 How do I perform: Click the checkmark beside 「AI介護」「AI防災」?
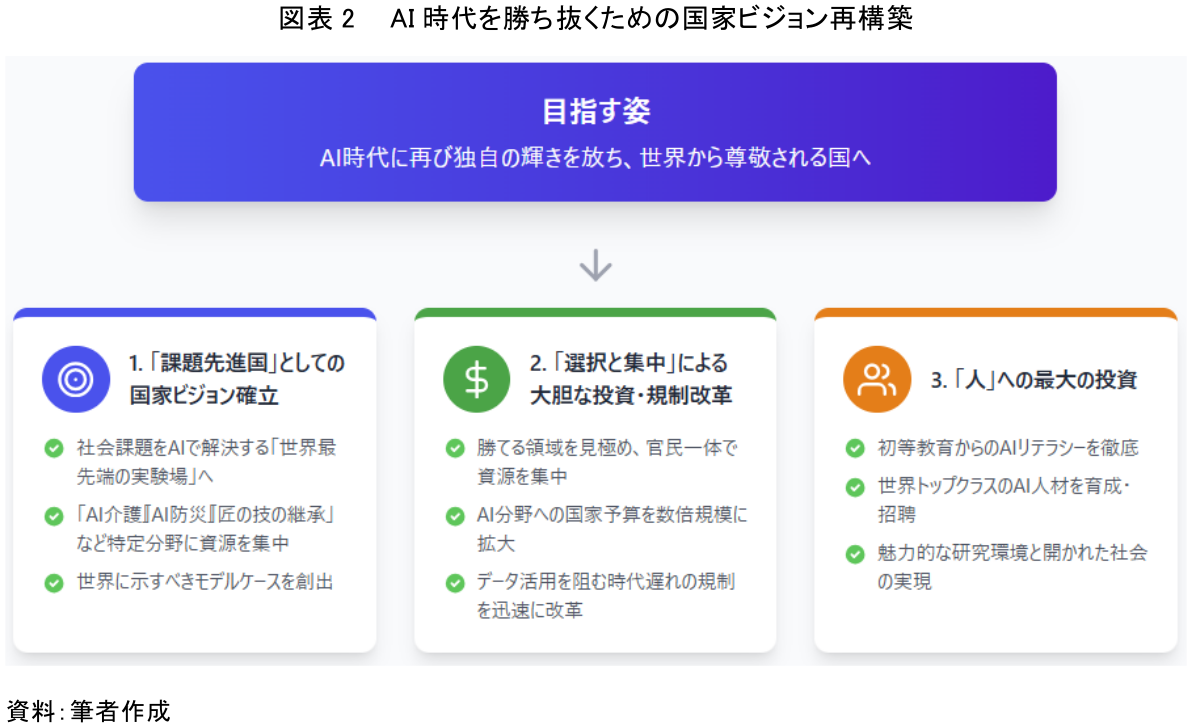point(54,516)
